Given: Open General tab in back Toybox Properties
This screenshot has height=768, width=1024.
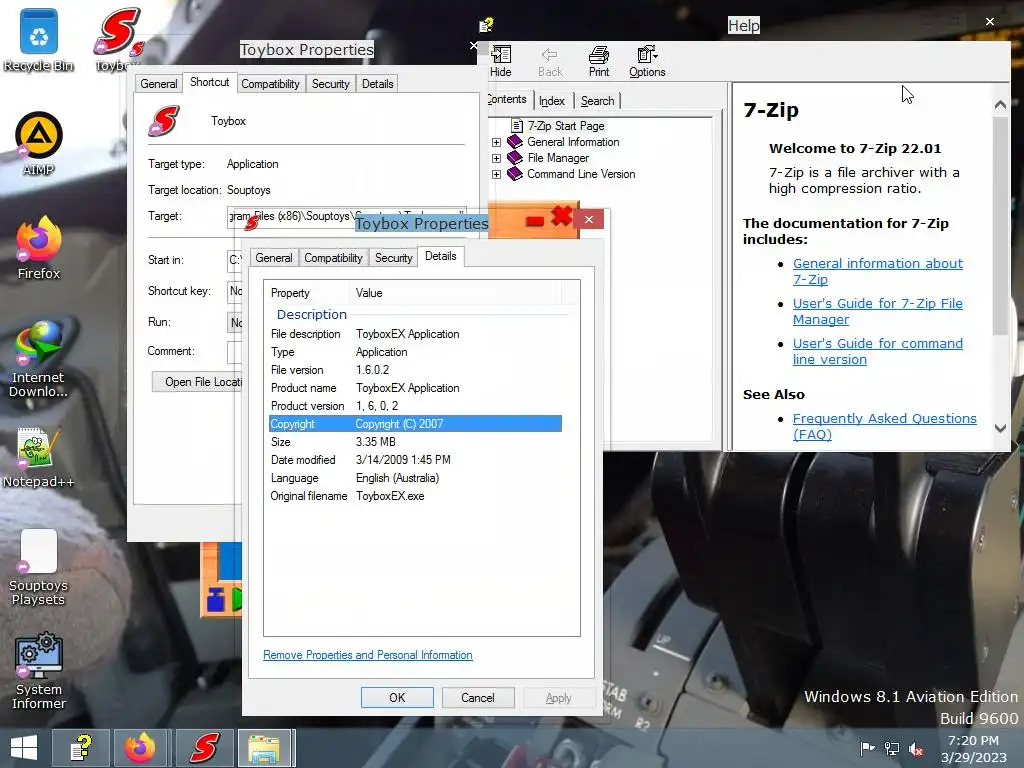Looking at the screenshot, I should pyautogui.click(x=159, y=84).
